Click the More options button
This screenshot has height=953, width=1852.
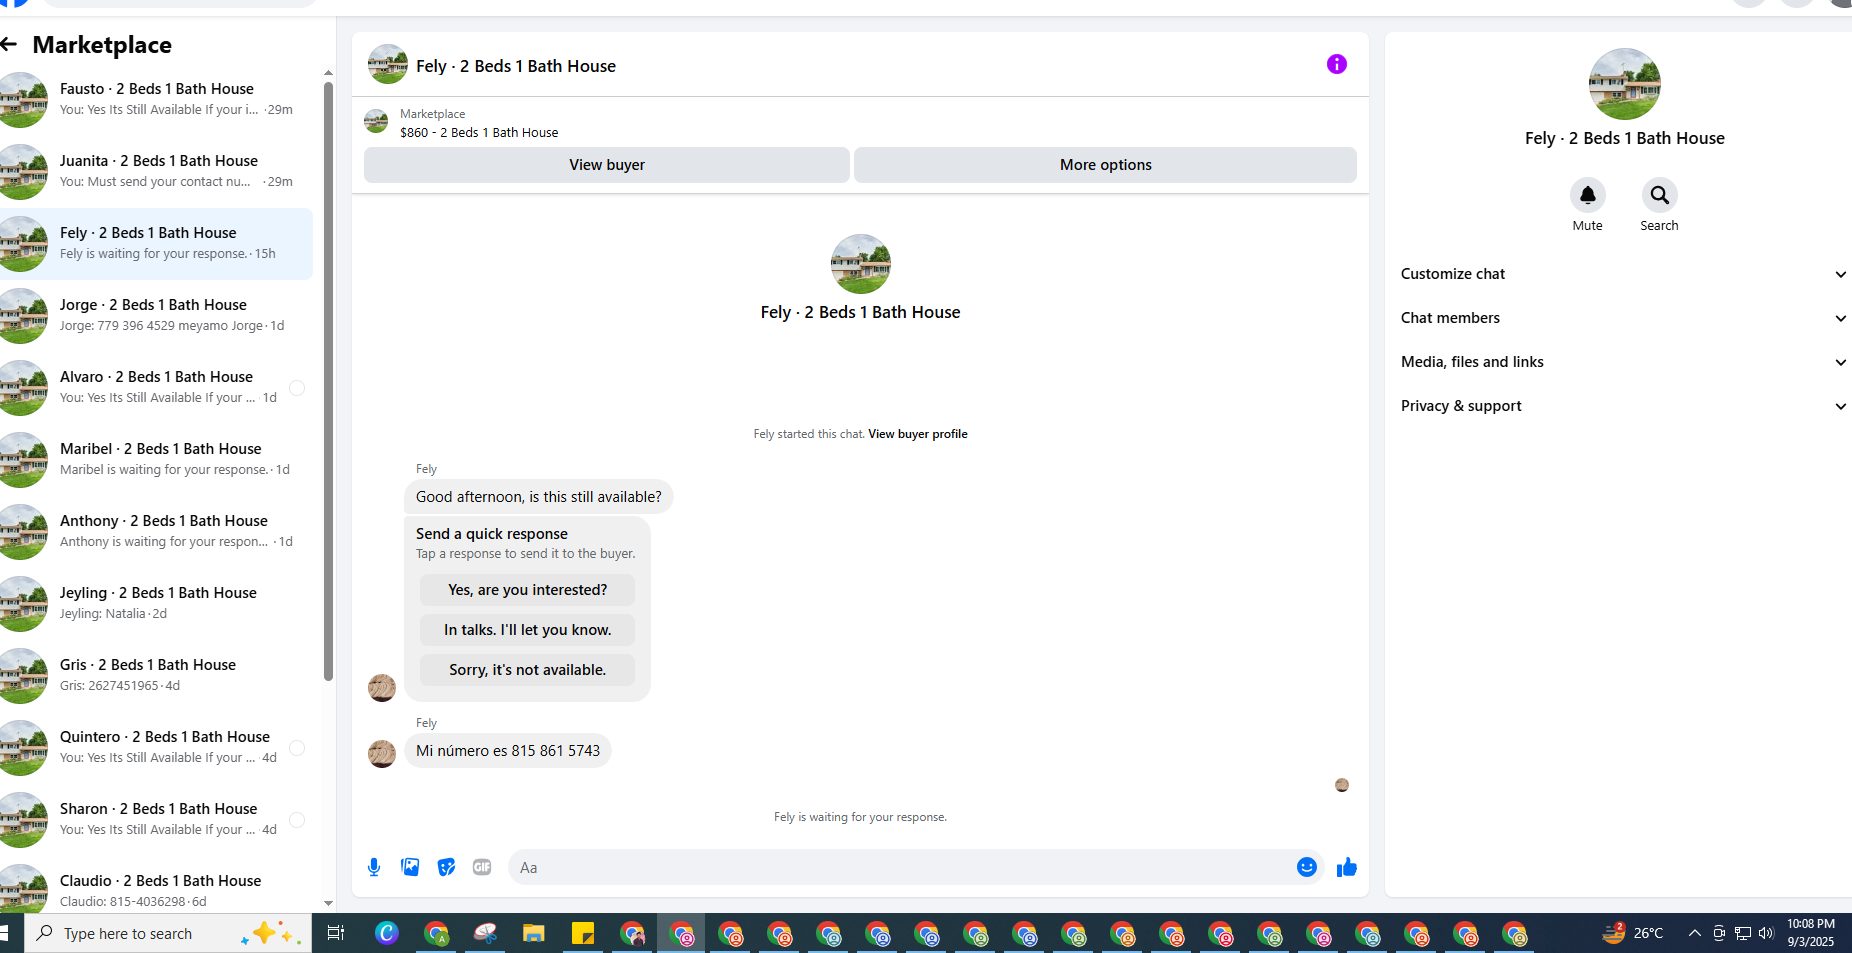1105,165
